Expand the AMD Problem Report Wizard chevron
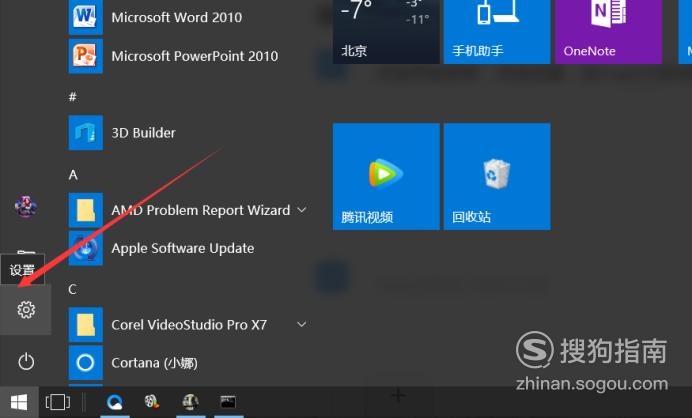 coord(302,210)
